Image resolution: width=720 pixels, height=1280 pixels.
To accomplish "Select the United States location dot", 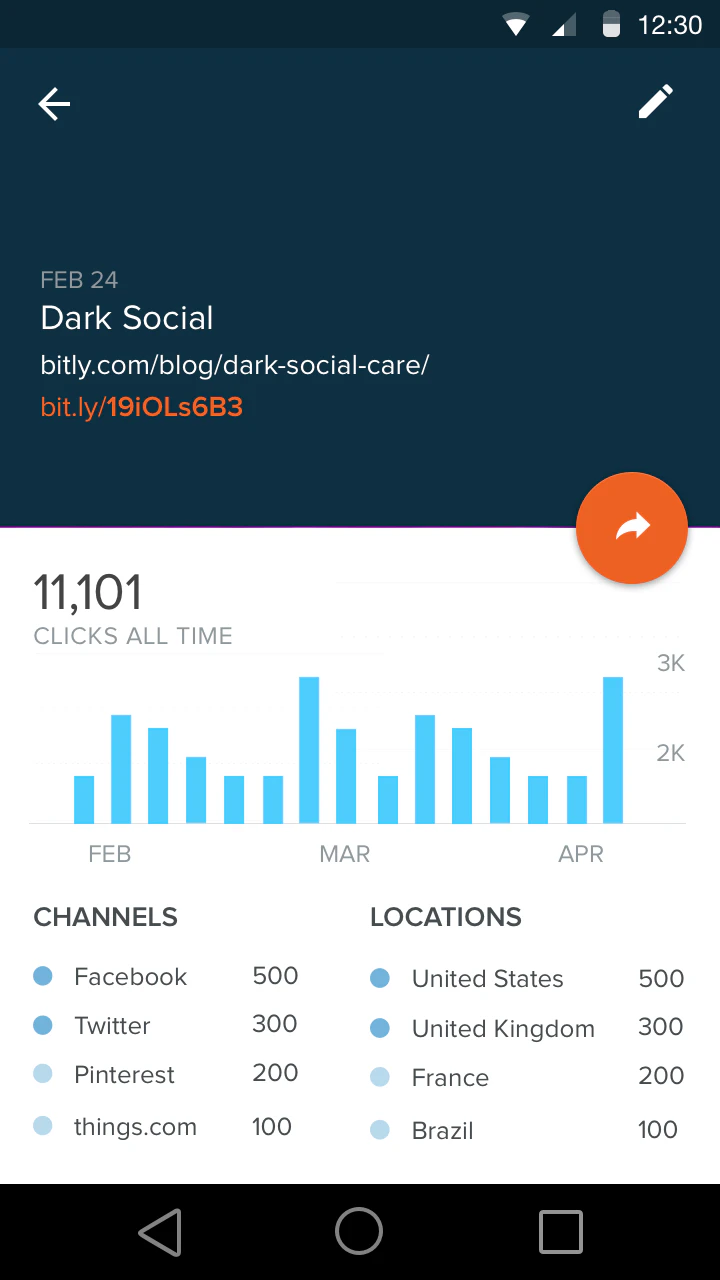I will tap(380, 978).
